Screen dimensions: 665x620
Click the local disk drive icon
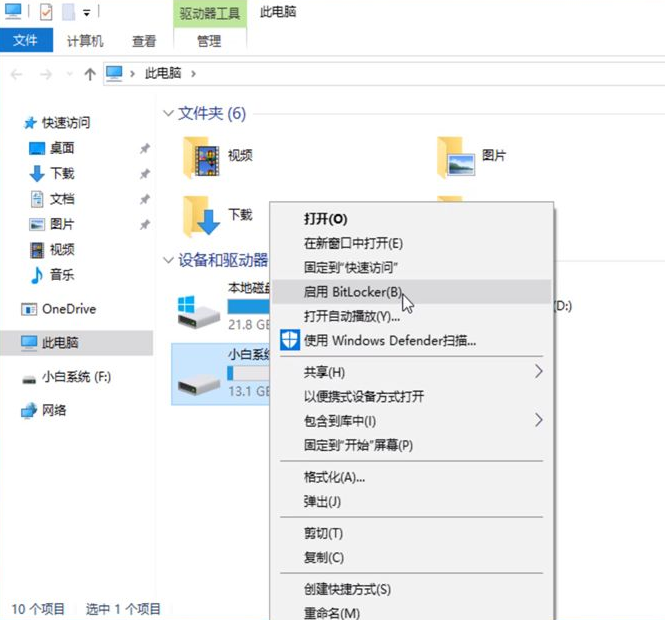point(198,311)
